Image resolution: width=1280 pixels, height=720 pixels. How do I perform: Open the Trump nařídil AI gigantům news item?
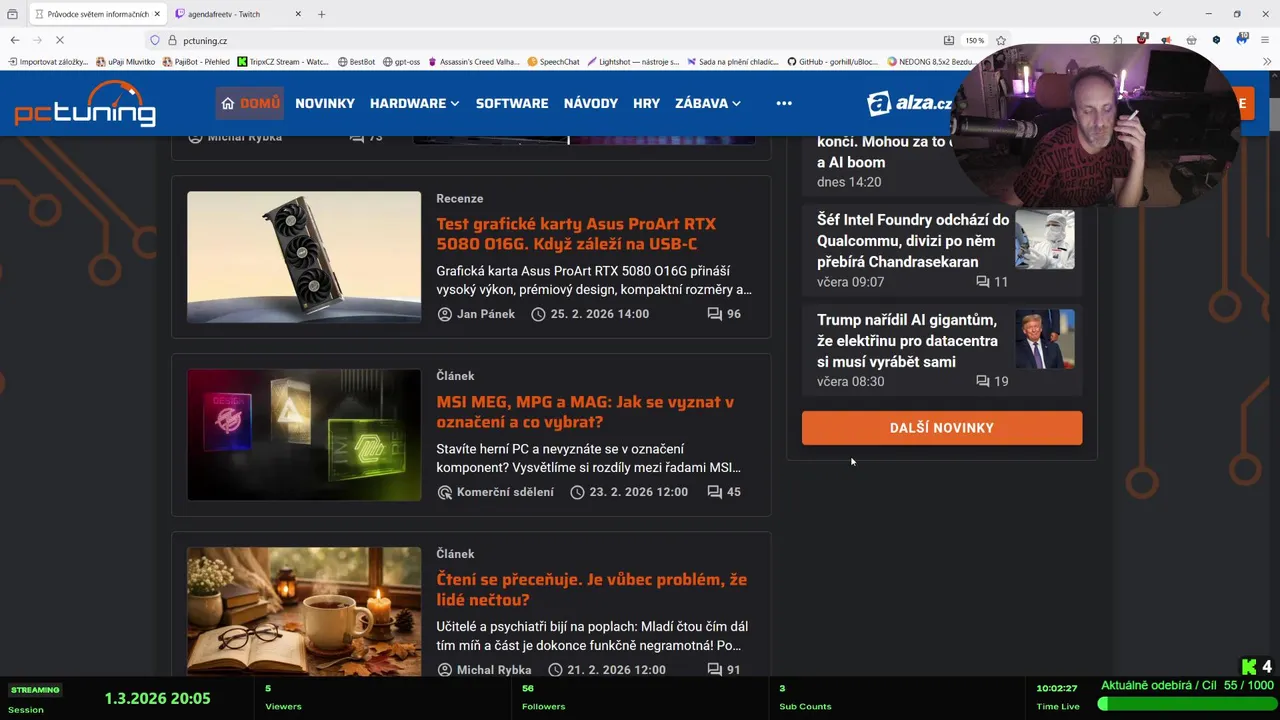[907, 341]
